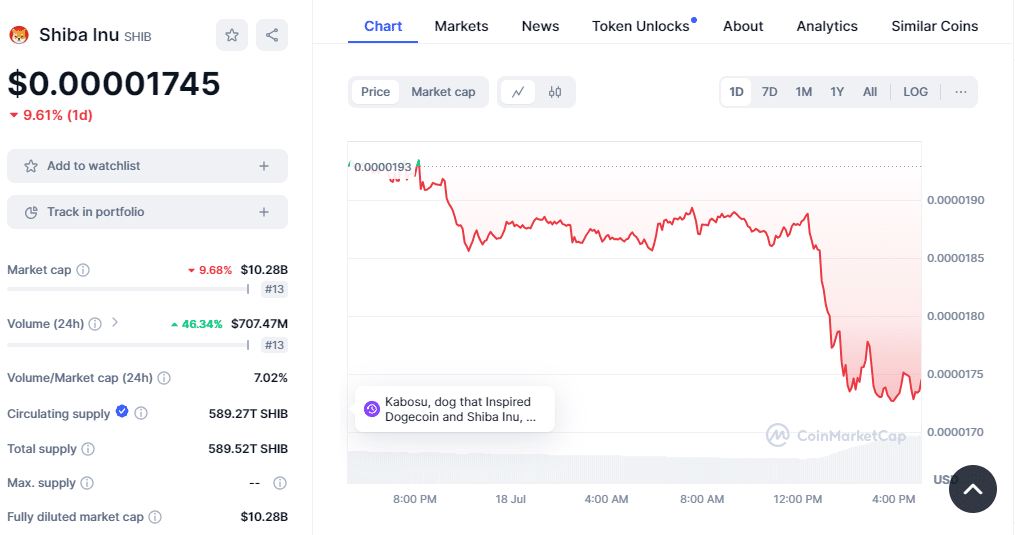Click the plus icon on Add to watchlist
The height and width of the screenshot is (535, 1015).
264,166
